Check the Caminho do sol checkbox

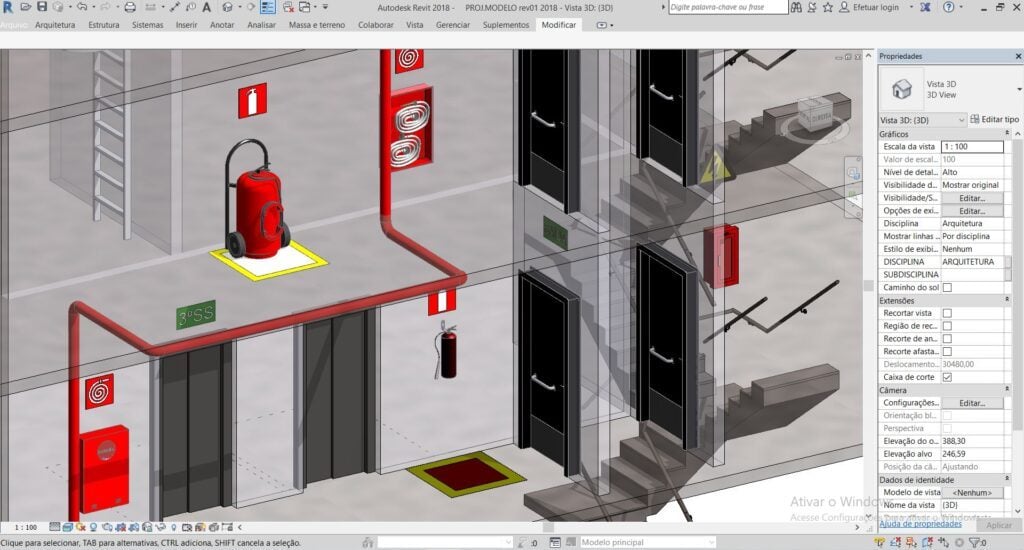pos(947,287)
